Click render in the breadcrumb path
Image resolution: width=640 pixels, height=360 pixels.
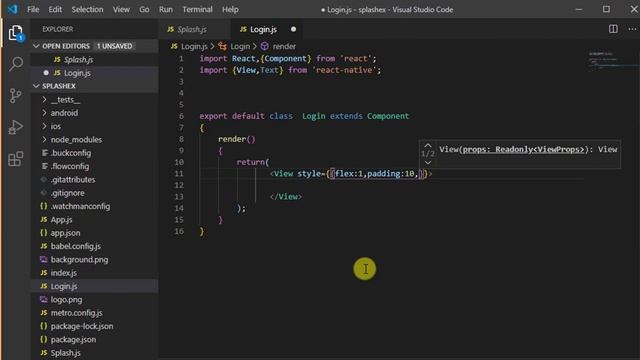pos(284,46)
